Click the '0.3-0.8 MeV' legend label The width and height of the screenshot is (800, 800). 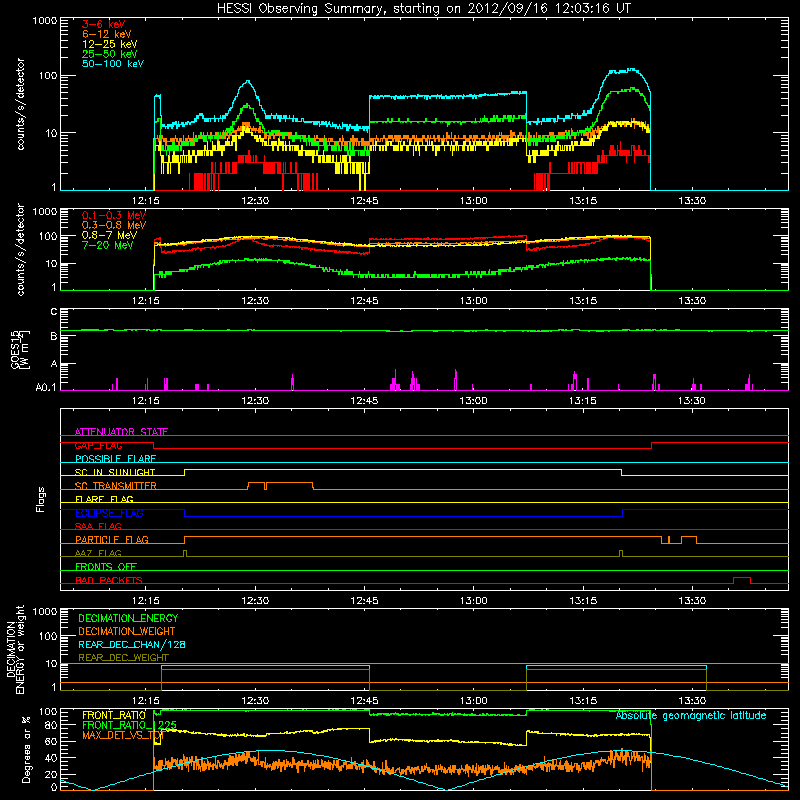pyautogui.click(x=114, y=226)
